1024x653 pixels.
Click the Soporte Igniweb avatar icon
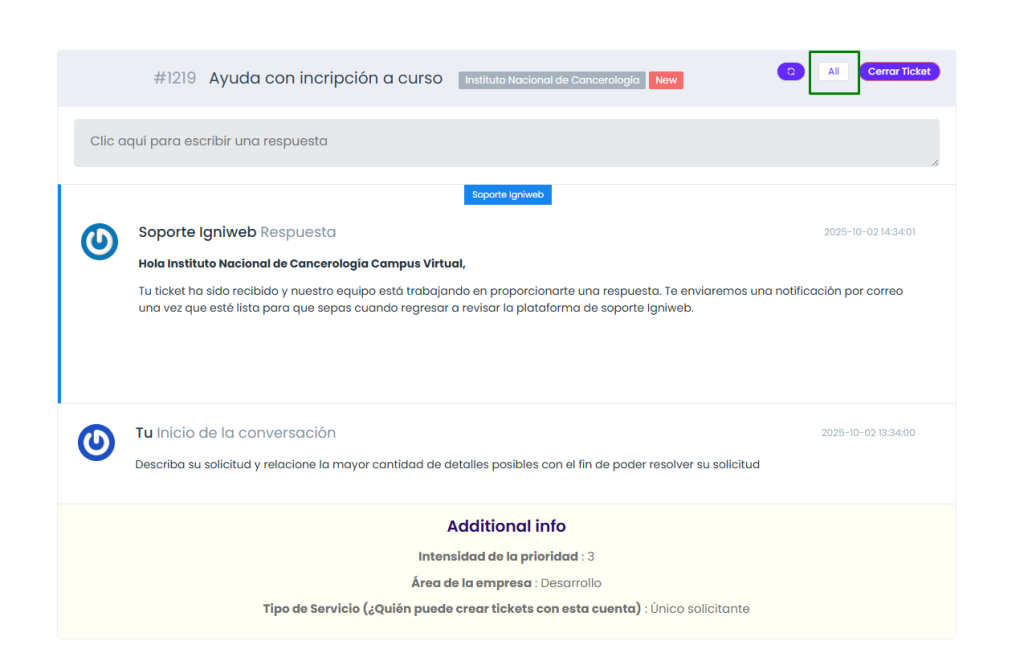(99, 242)
